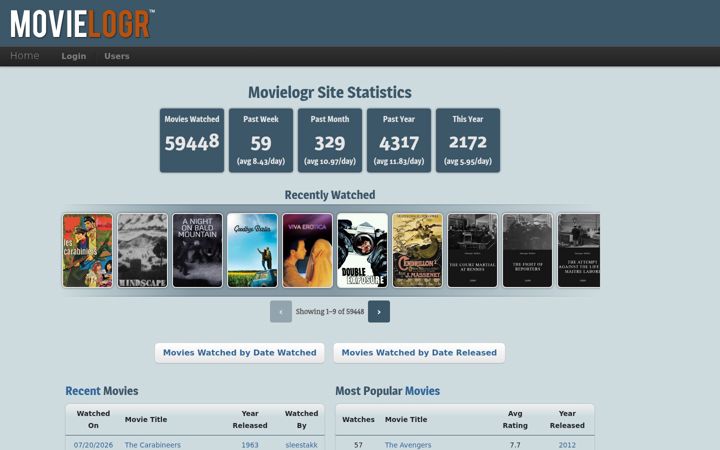720x450 pixels.
Task: Open the Double Exposure poster
Action: 362,251
